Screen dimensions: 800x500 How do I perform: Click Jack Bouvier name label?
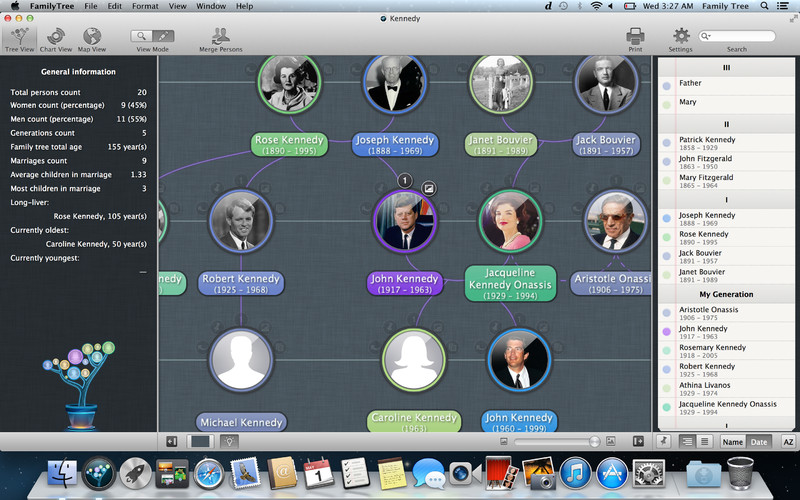coord(606,144)
